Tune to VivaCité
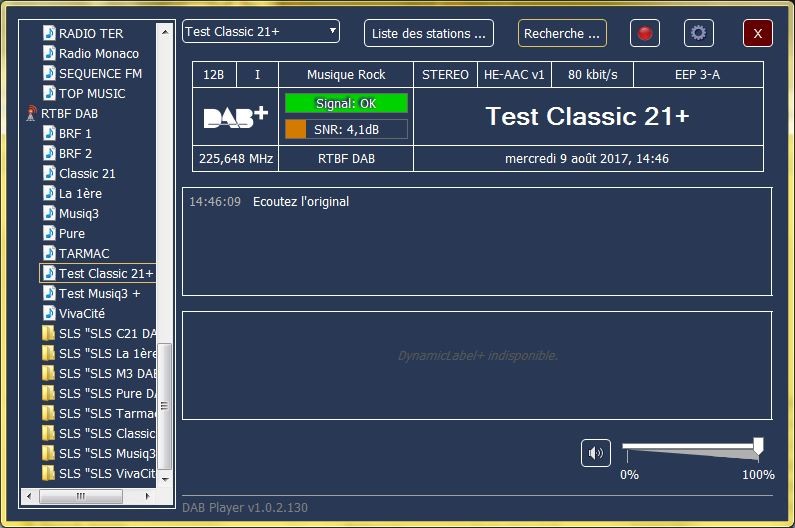This screenshot has width=795, height=528. [x=75, y=313]
